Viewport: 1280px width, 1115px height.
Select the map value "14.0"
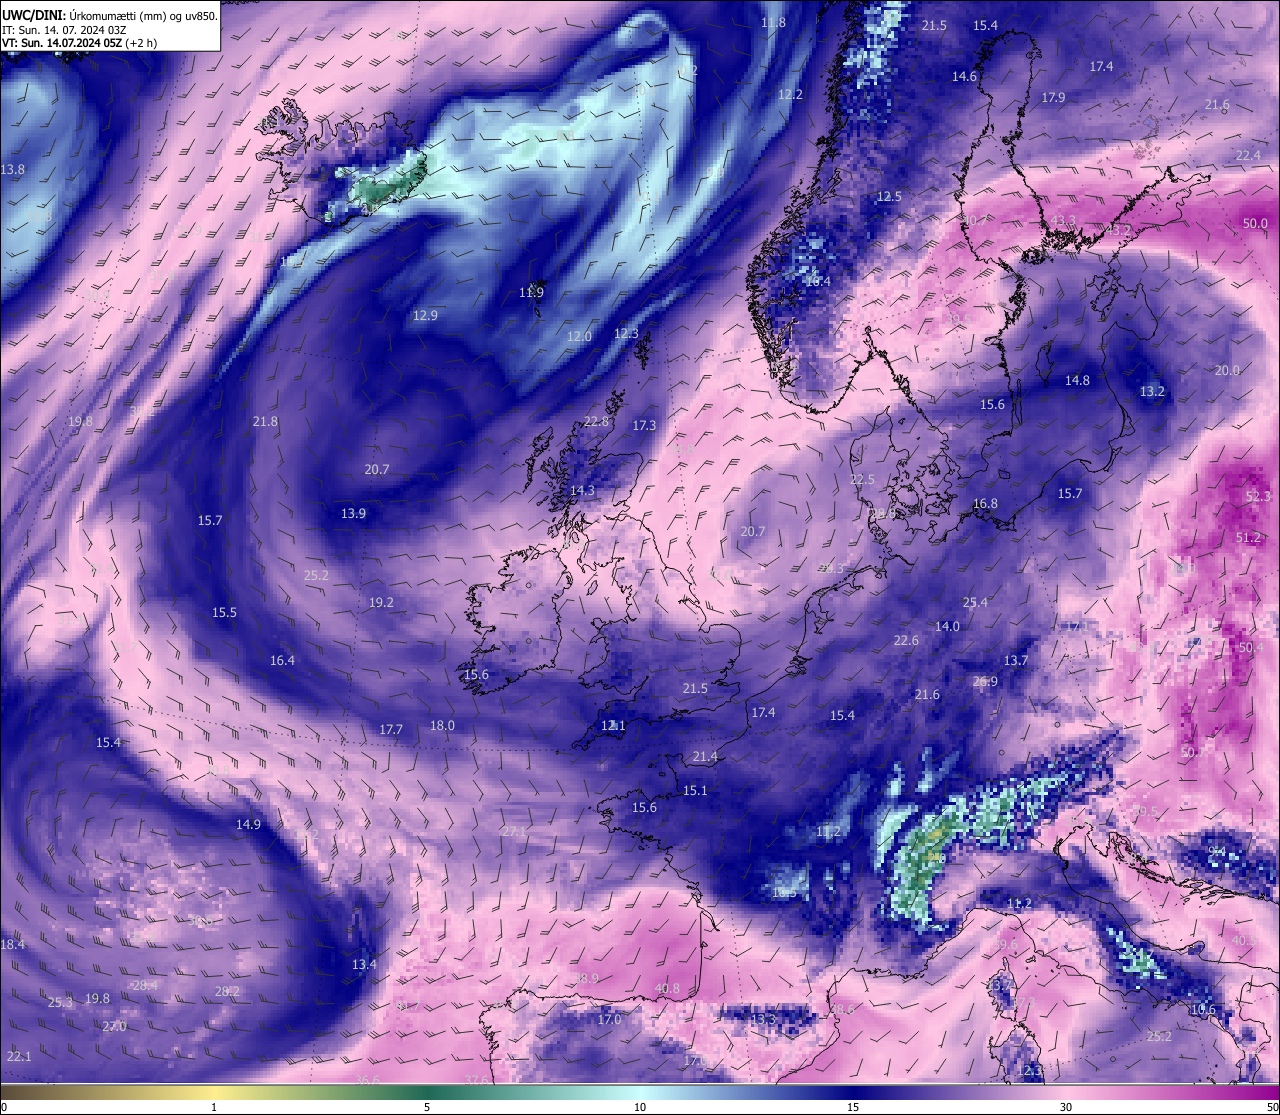tap(947, 627)
